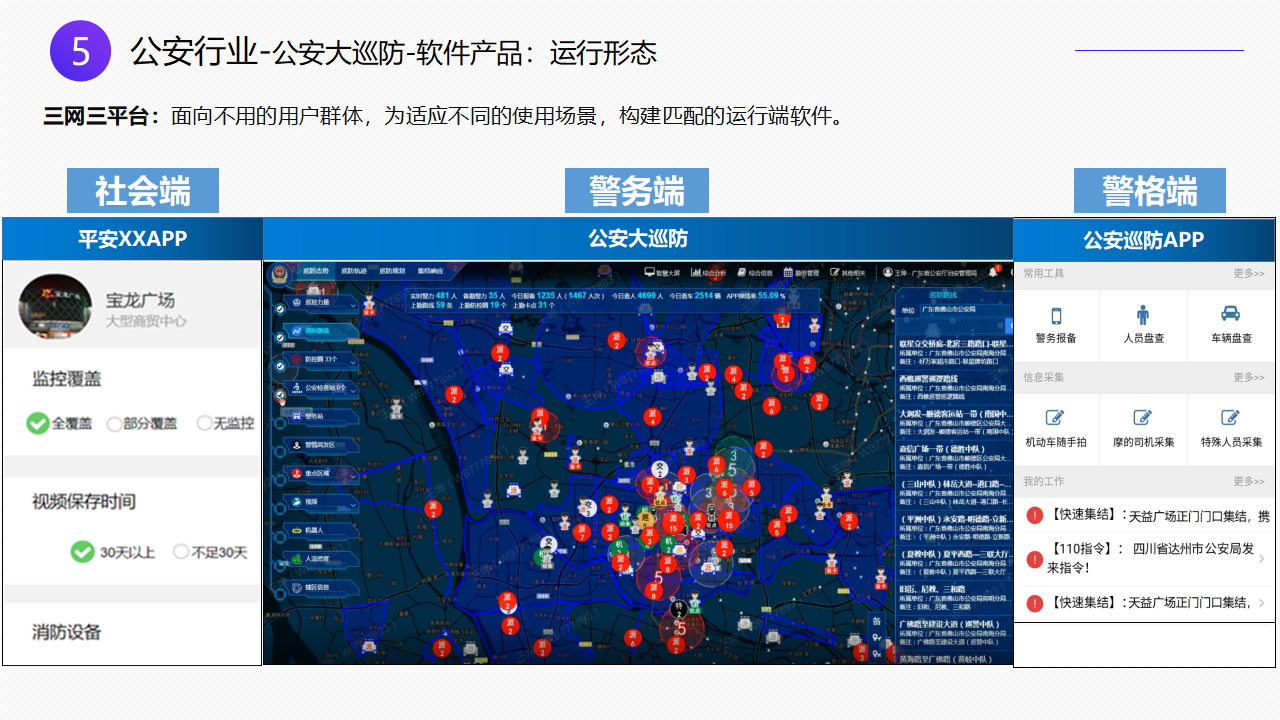Switch to the 巡防规划 tab
The width and height of the screenshot is (1280, 720).
[x=392, y=271]
